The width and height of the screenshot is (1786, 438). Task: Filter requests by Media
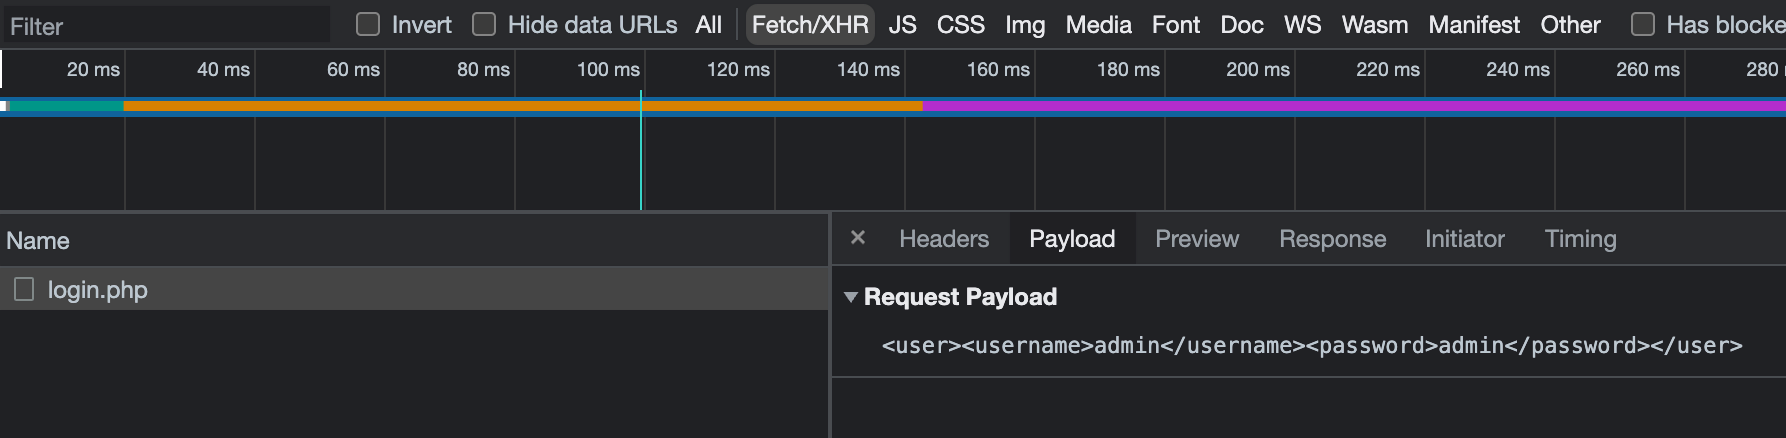point(1098,25)
